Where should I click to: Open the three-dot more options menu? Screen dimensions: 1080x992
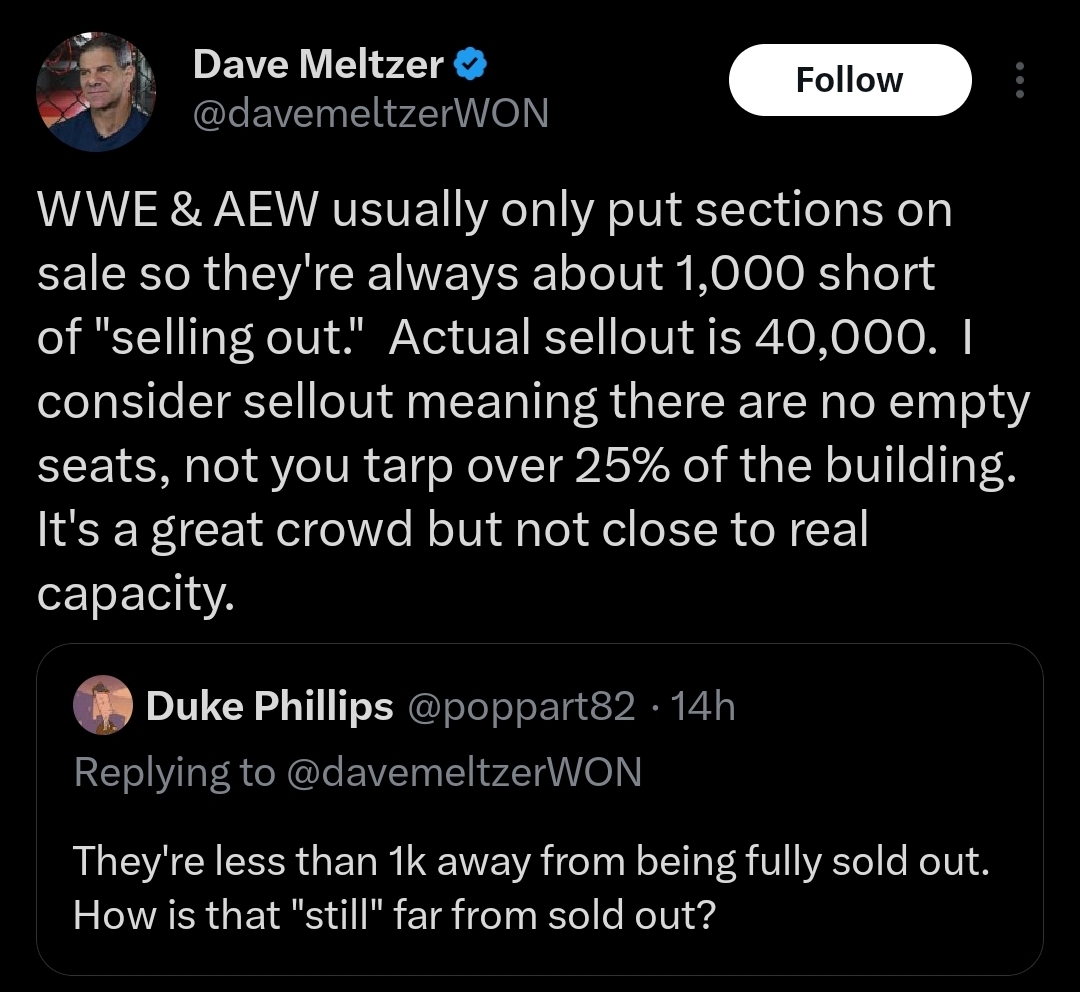tap(1019, 80)
